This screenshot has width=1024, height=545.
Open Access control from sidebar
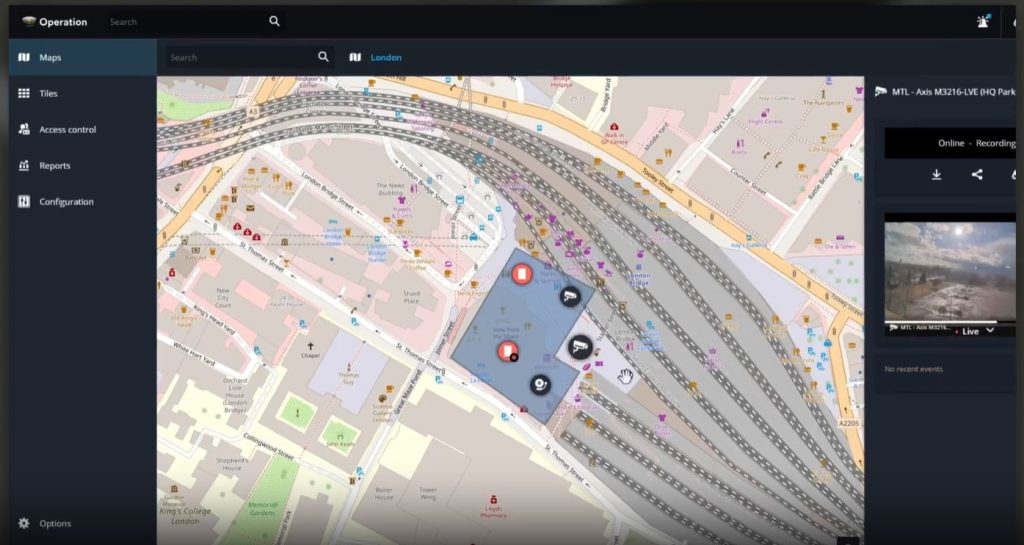coord(67,130)
